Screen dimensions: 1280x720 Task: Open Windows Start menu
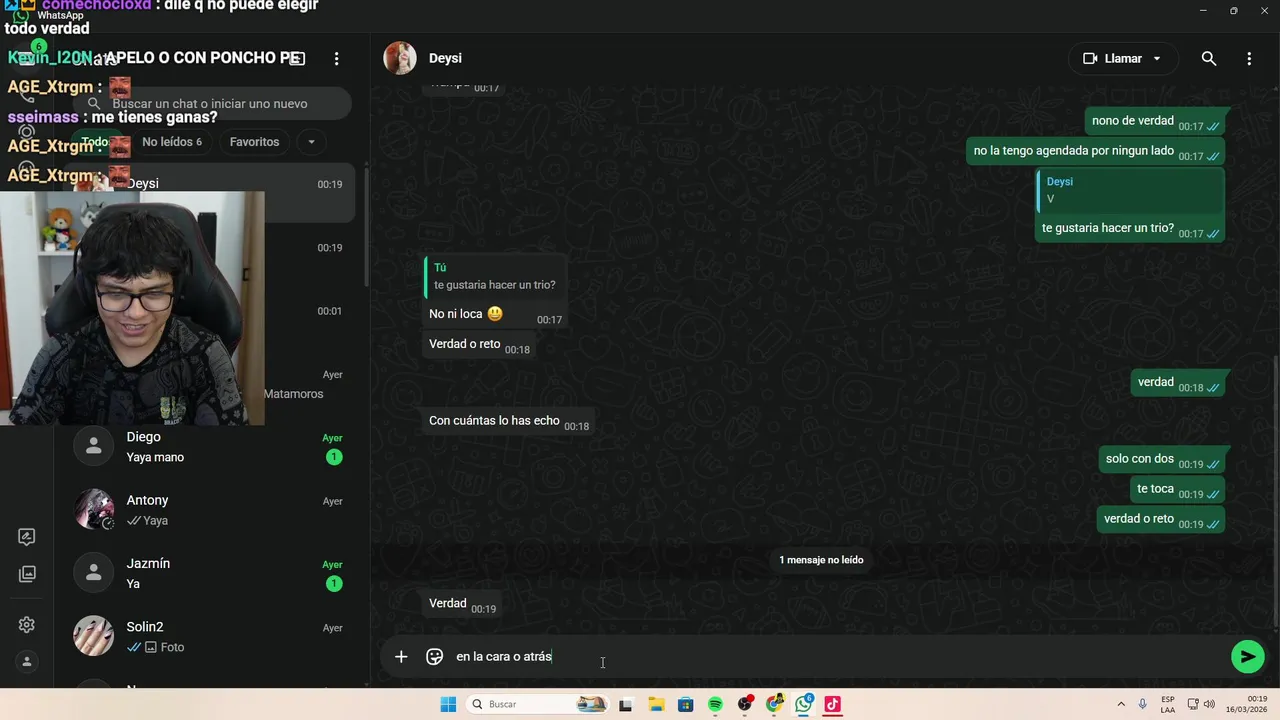[x=448, y=704]
